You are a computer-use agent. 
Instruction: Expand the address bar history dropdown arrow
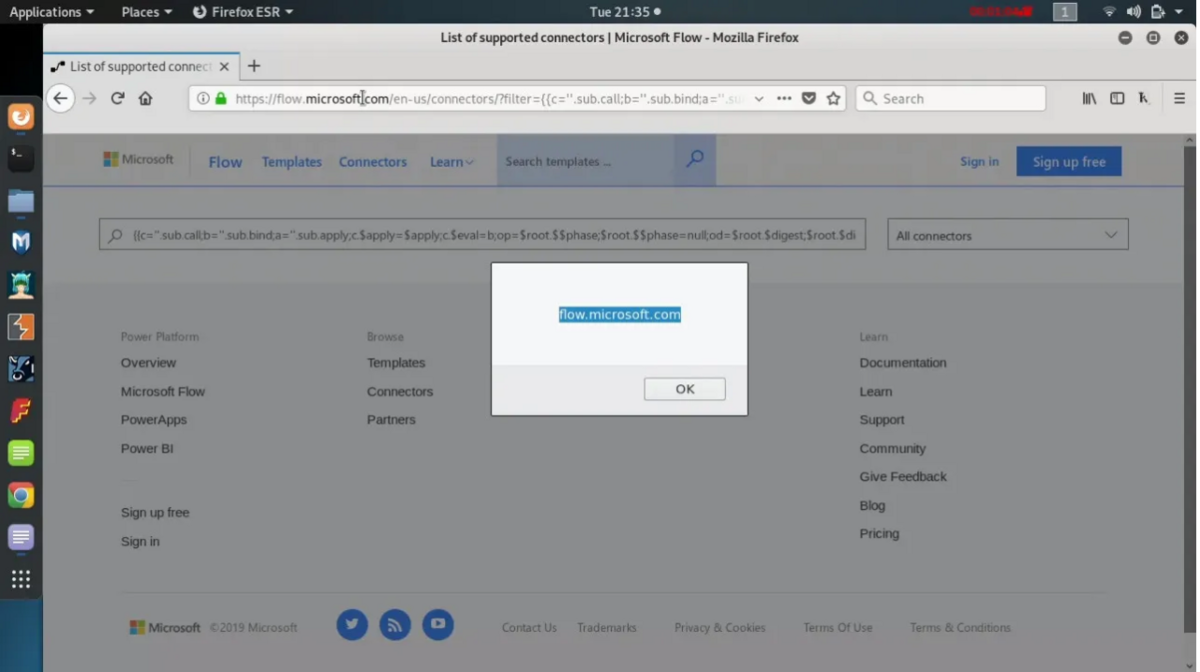pyautogui.click(x=759, y=97)
